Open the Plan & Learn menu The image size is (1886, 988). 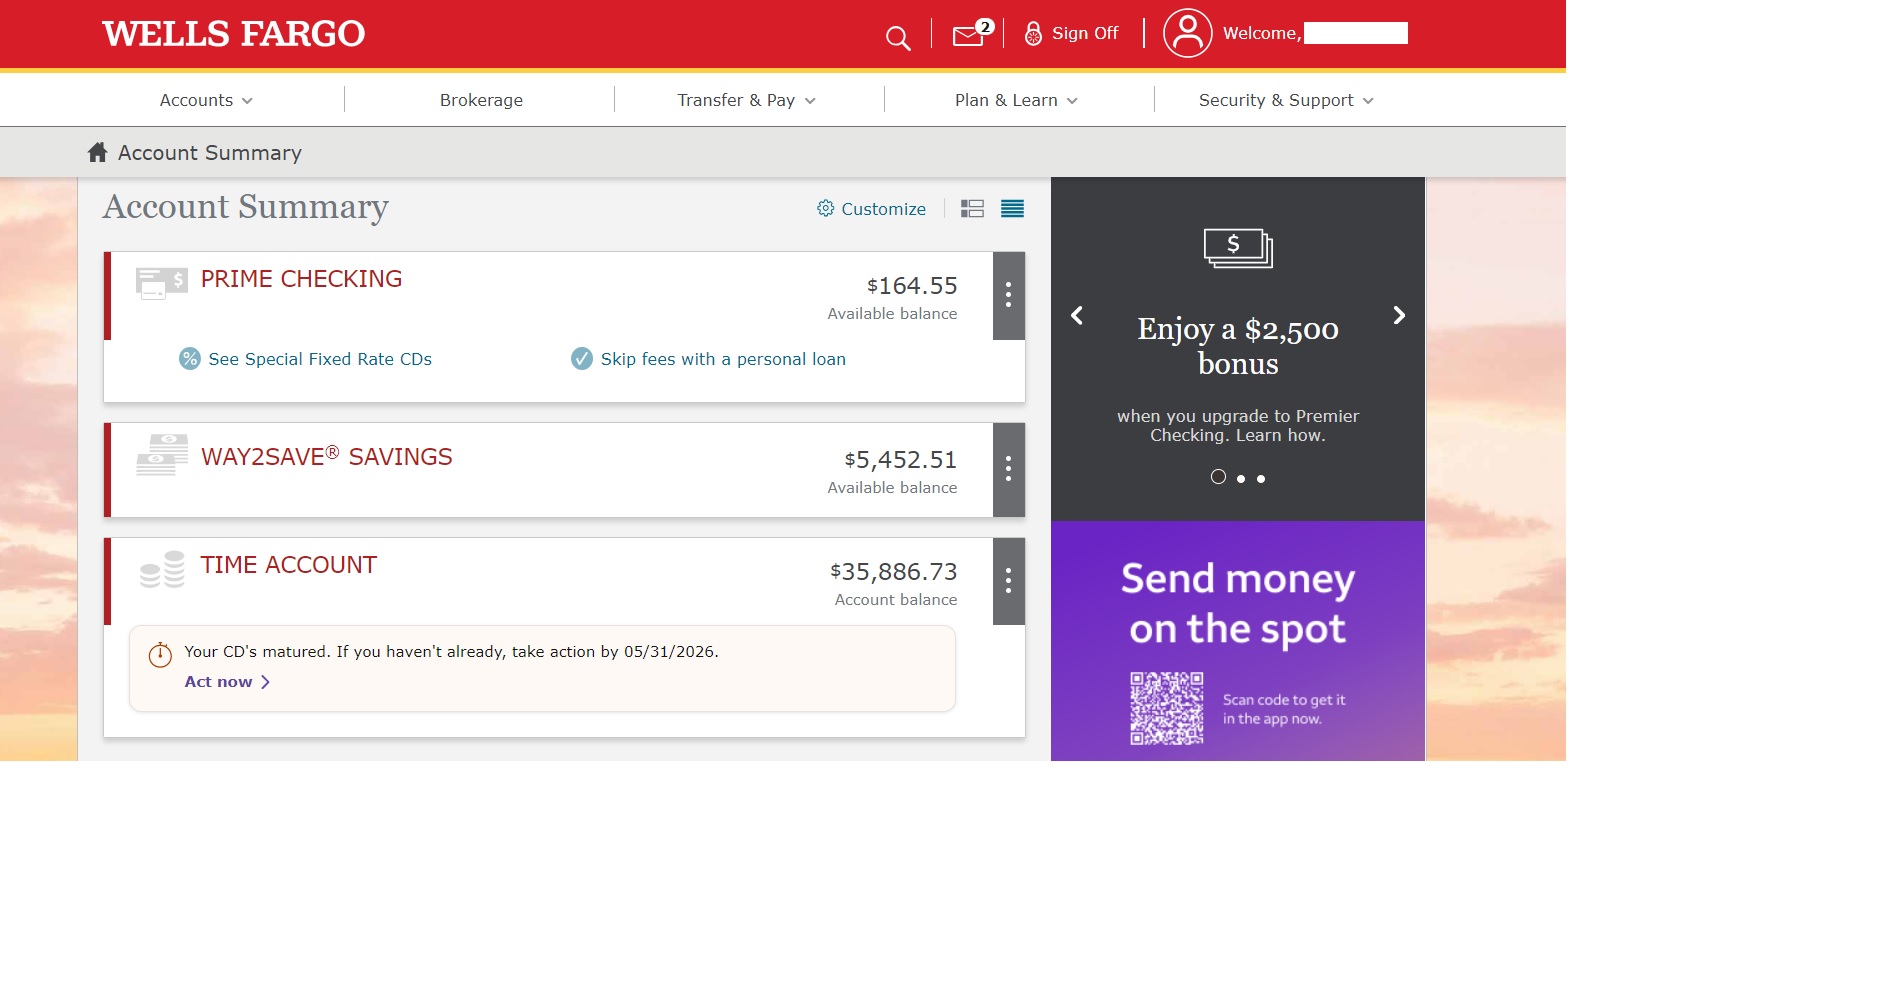(x=1016, y=100)
